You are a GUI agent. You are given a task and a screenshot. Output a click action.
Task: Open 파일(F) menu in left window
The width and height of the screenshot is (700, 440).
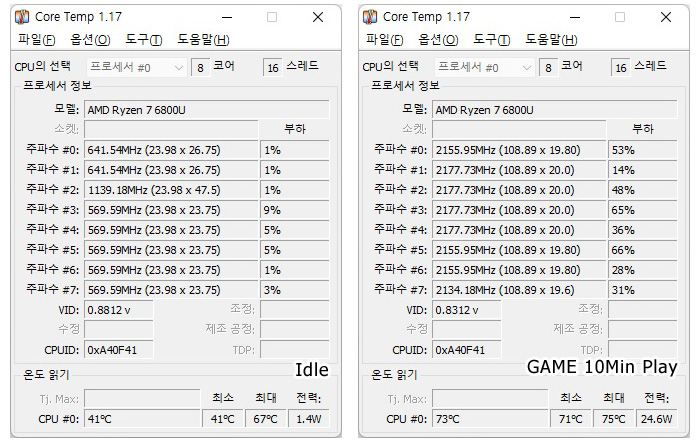(x=37, y=40)
